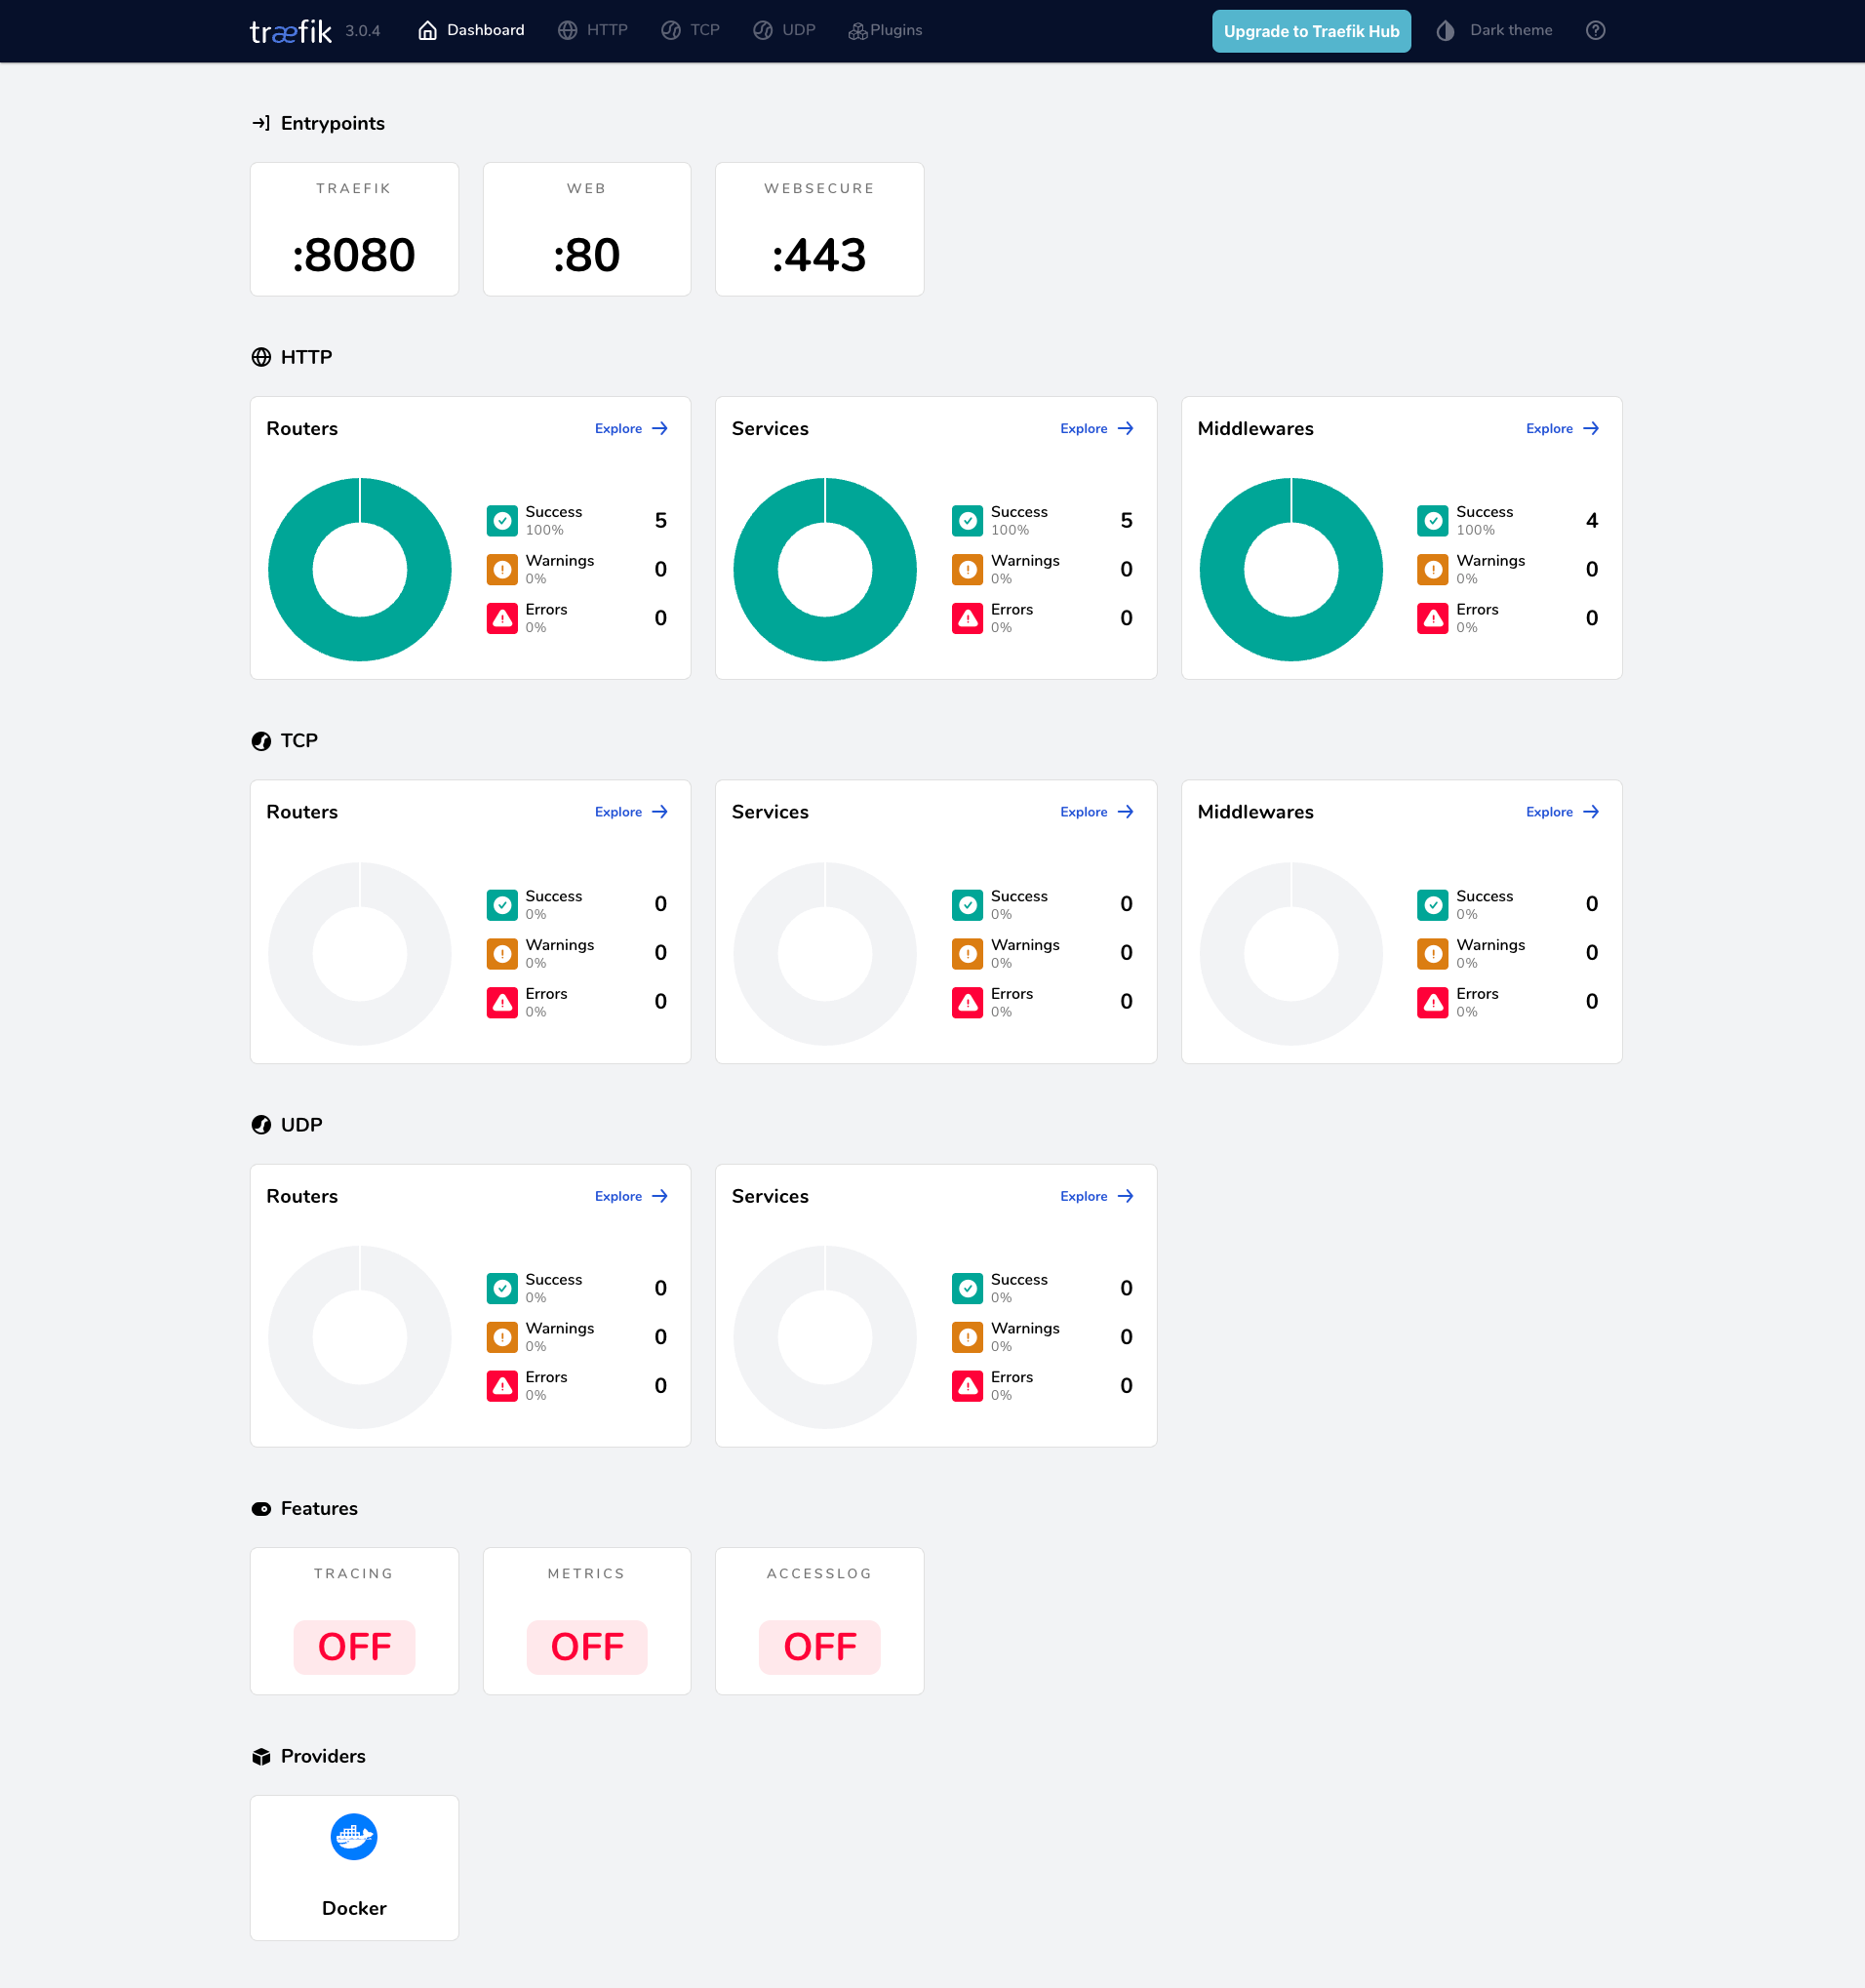Click the Traefik logo in the navbar
1865x1988 pixels.
click(289, 30)
